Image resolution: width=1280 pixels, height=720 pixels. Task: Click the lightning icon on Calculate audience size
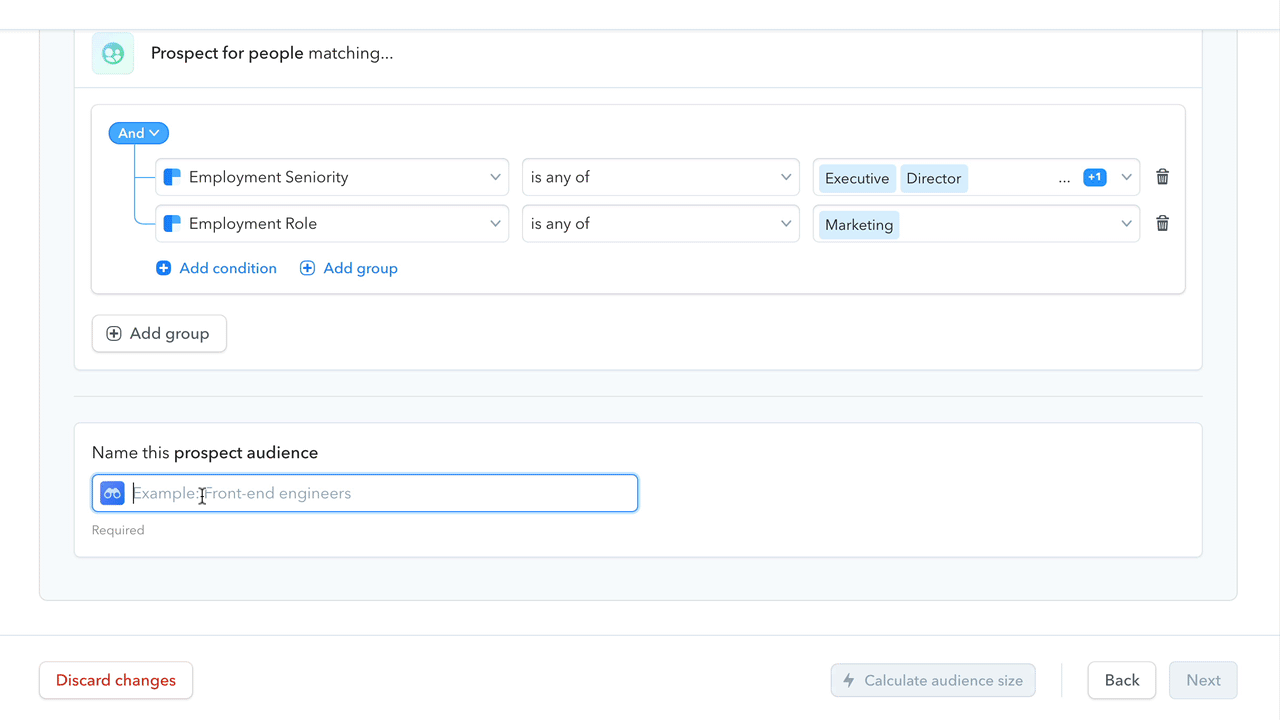[849, 680]
